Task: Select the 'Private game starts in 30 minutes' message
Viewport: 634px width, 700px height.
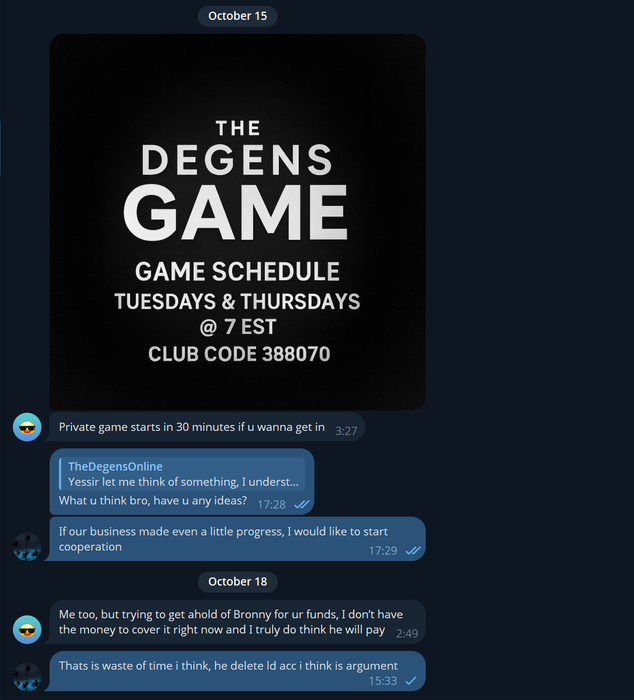Action: [x=206, y=427]
